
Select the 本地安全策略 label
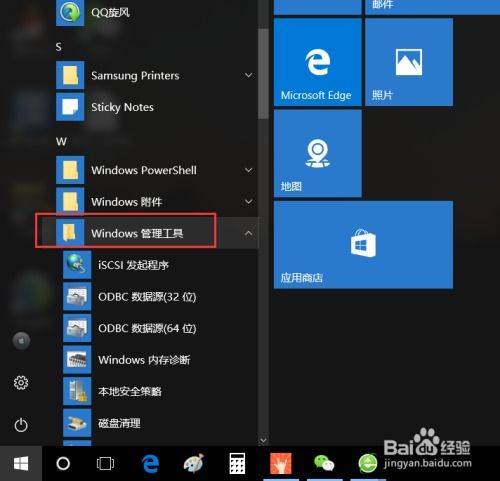click(x=130, y=391)
